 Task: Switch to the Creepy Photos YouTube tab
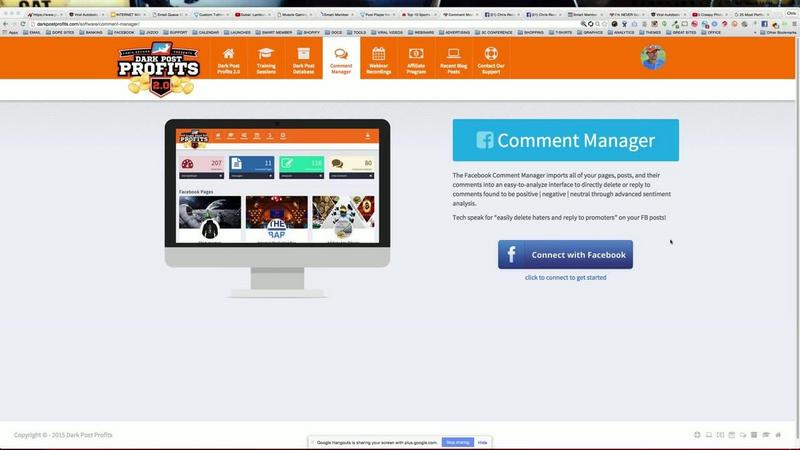[x=711, y=15]
